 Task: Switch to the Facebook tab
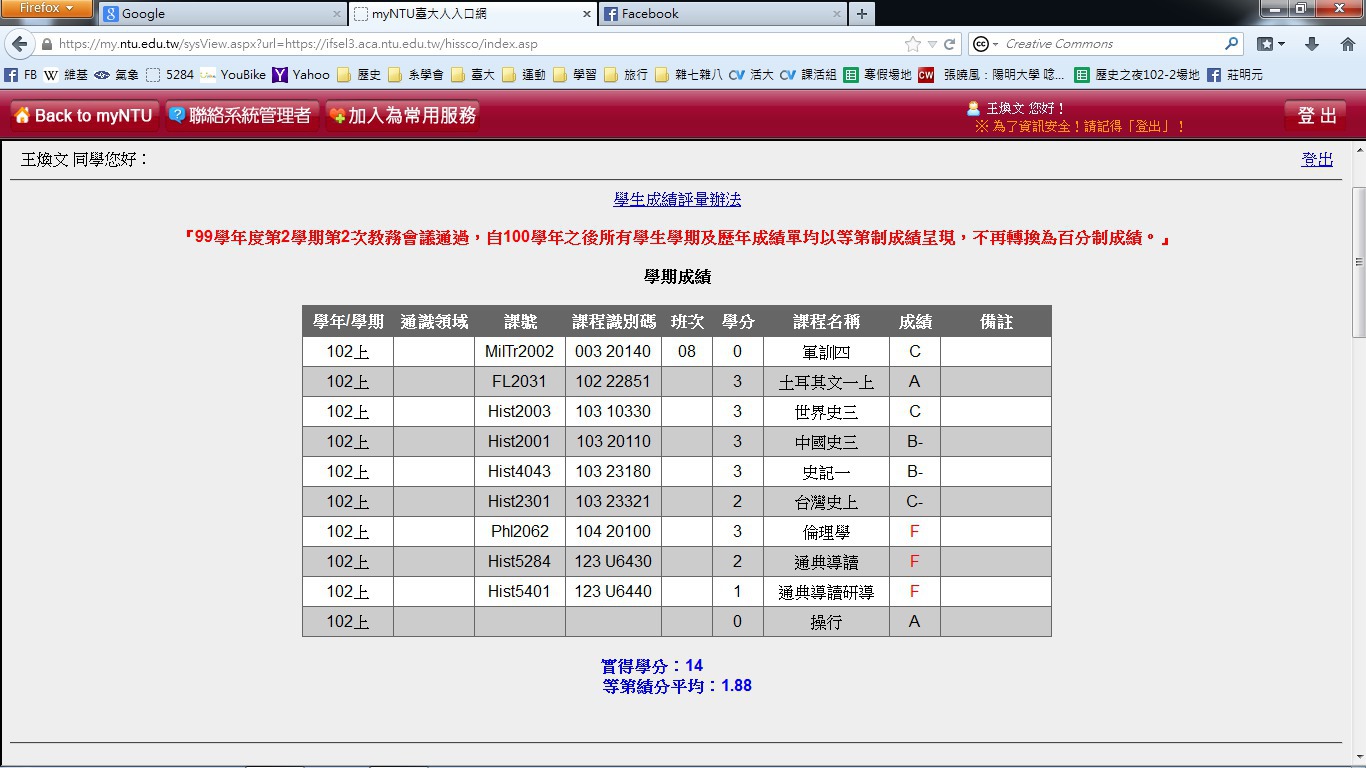(x=718, y=14)
